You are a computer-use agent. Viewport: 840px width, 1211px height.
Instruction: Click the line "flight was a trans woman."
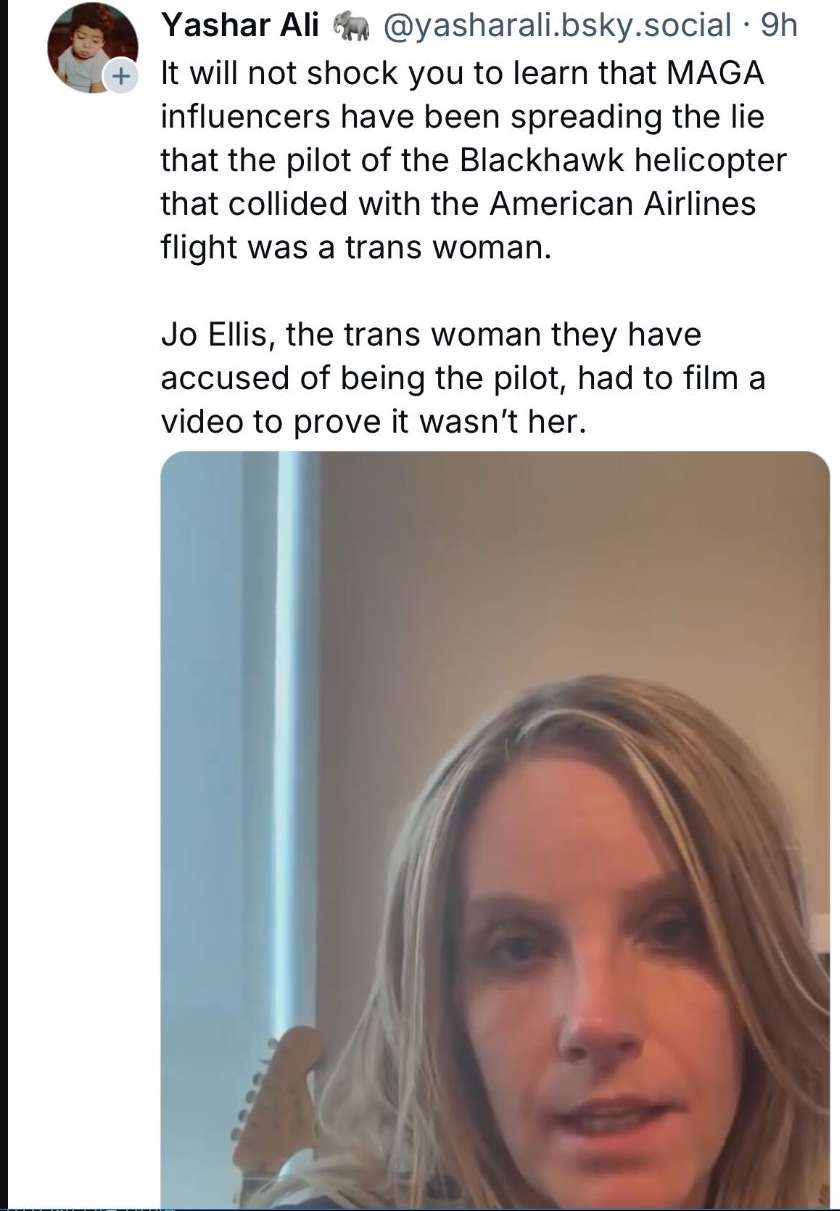pos(356,247)
